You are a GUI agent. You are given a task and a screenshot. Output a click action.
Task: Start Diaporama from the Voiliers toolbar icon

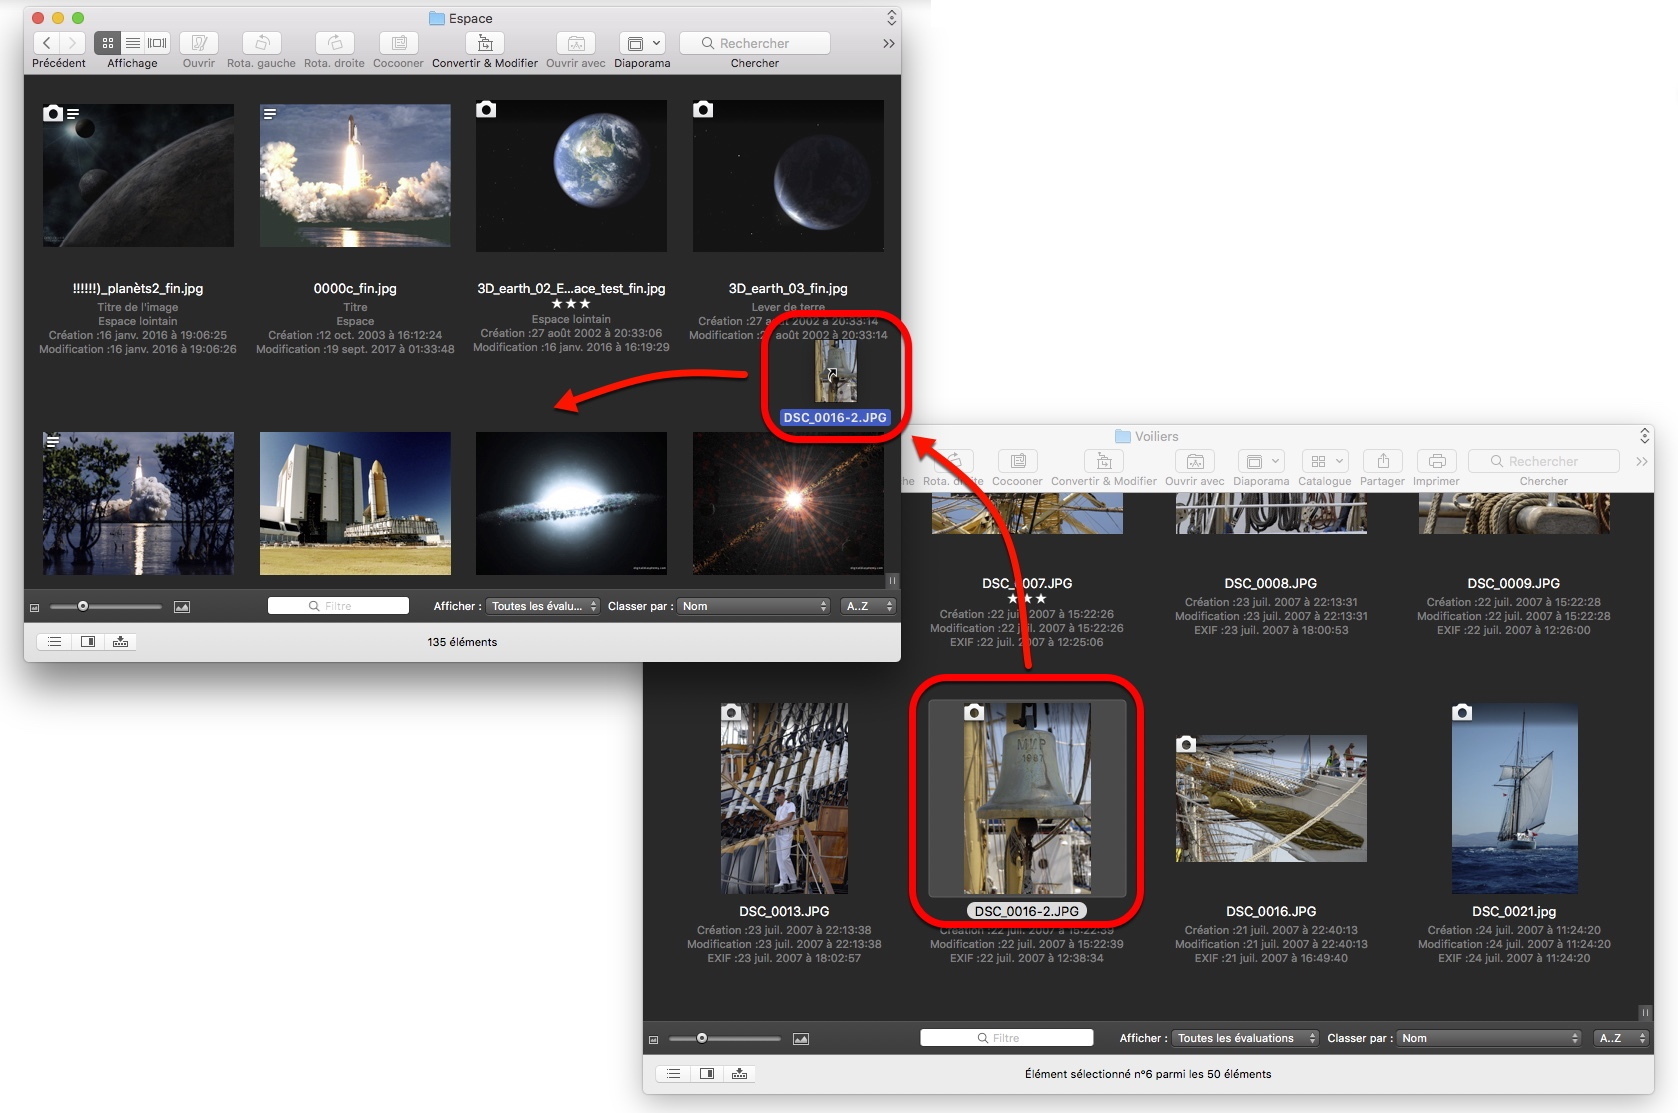1253,461
